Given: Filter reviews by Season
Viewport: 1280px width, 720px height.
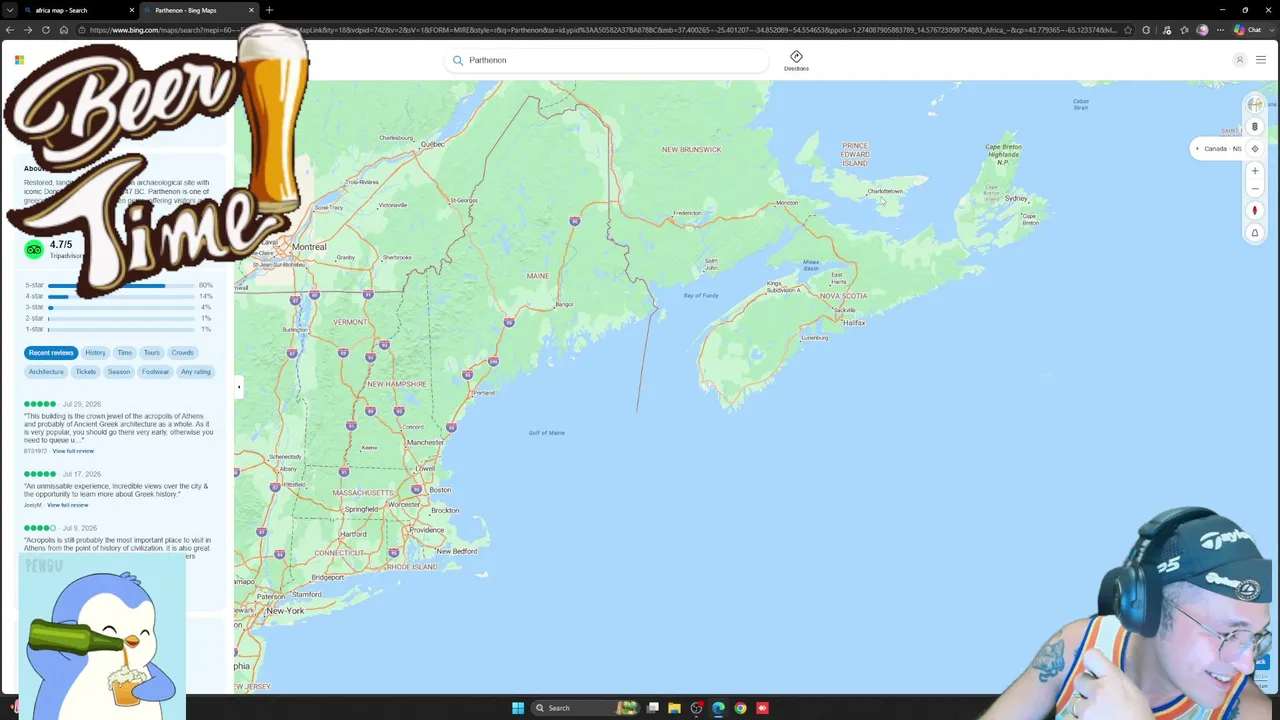Looking at the screenshot, I should click(119, 372).
